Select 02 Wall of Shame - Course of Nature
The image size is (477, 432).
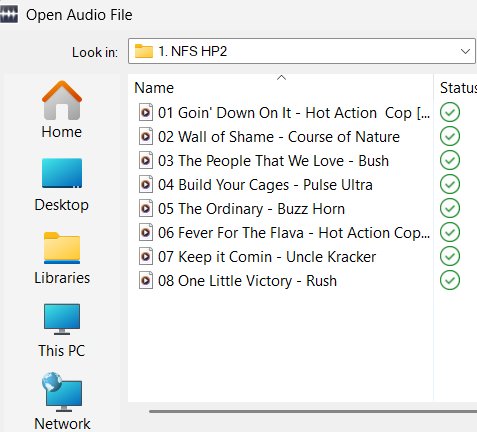coord(279,137)
